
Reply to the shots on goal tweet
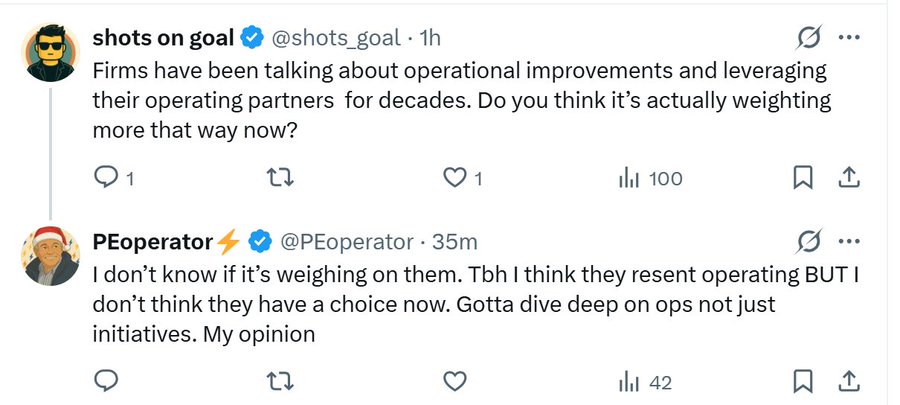click(x=105, y=178)
